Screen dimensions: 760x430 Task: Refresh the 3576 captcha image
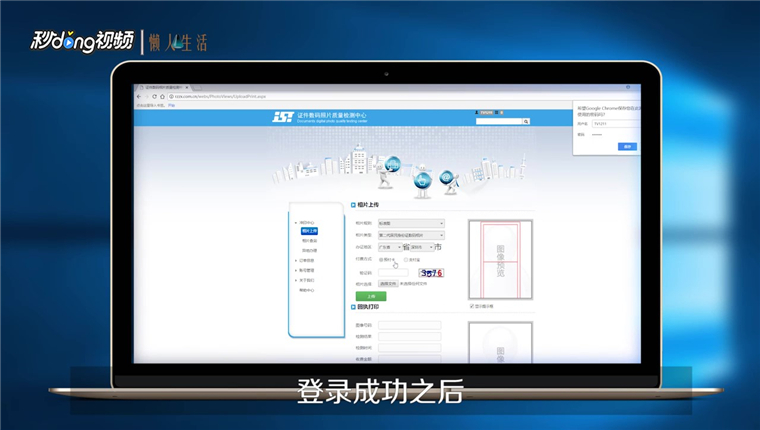[431, 273]
